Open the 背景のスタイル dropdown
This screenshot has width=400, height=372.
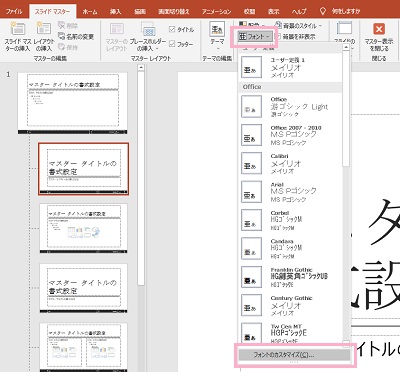298,25
